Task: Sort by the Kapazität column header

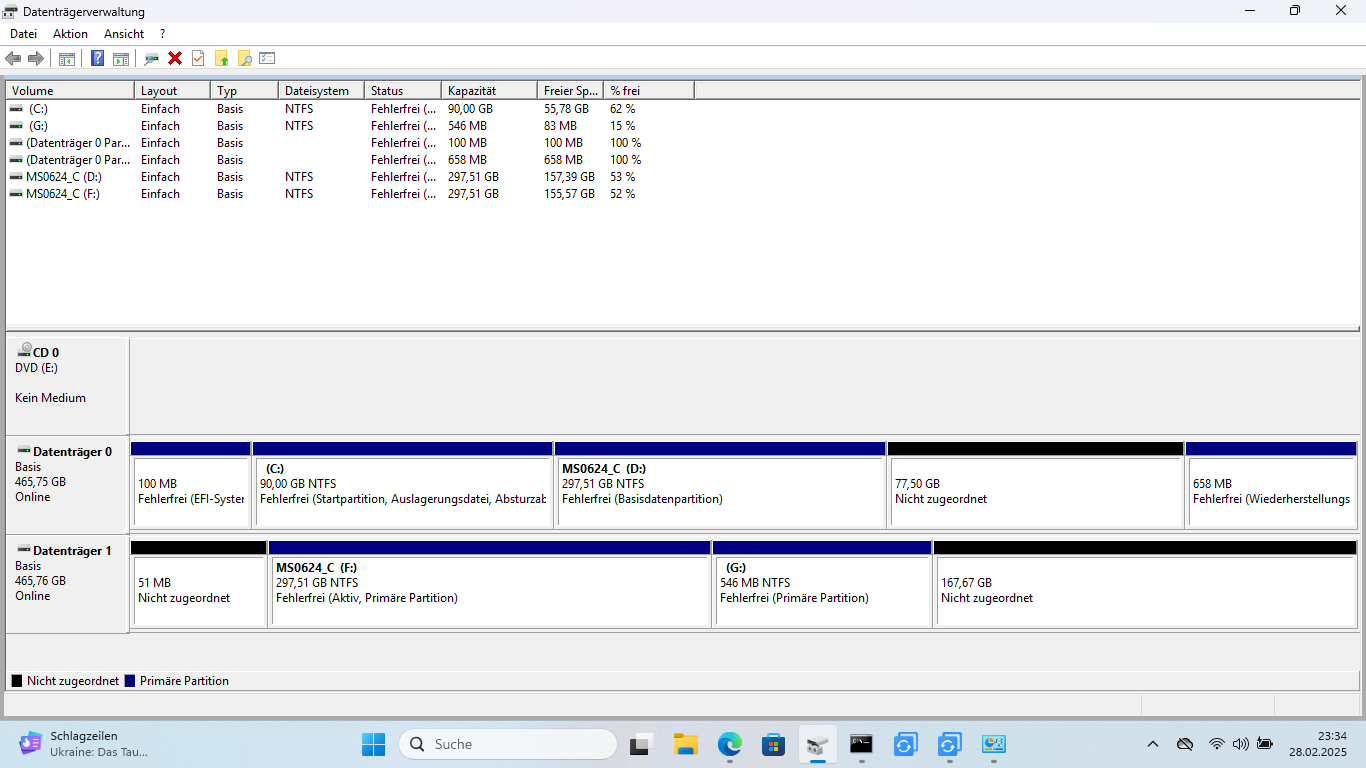Action: coord(490,90)
